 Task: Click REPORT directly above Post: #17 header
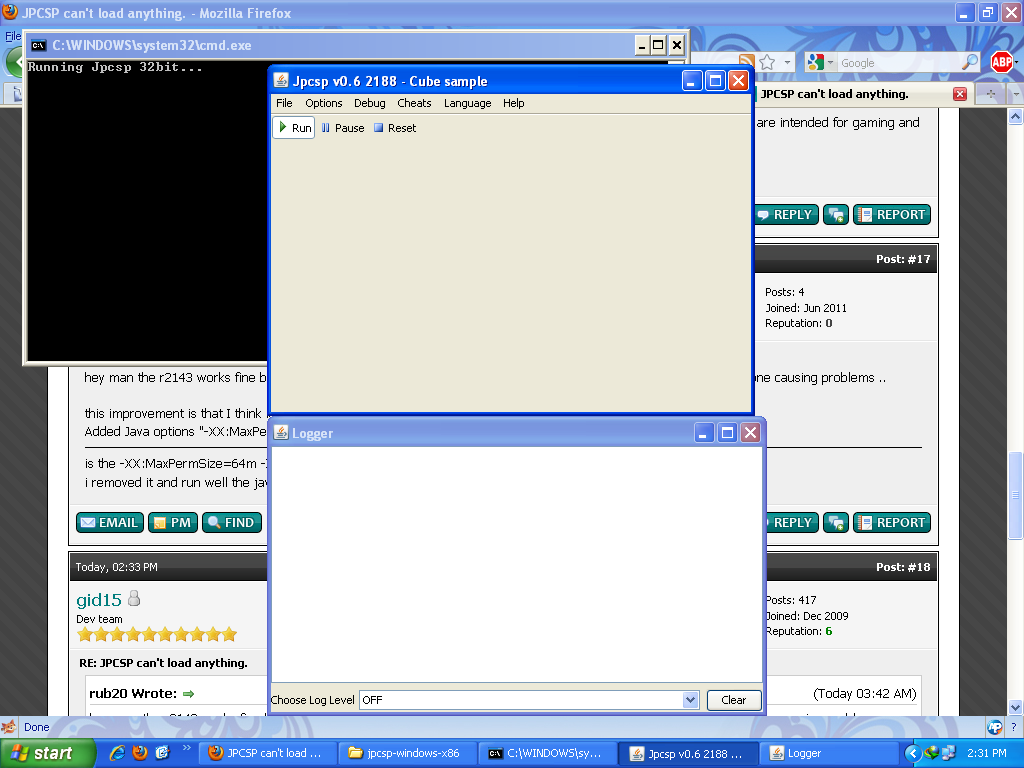point(891,214)
